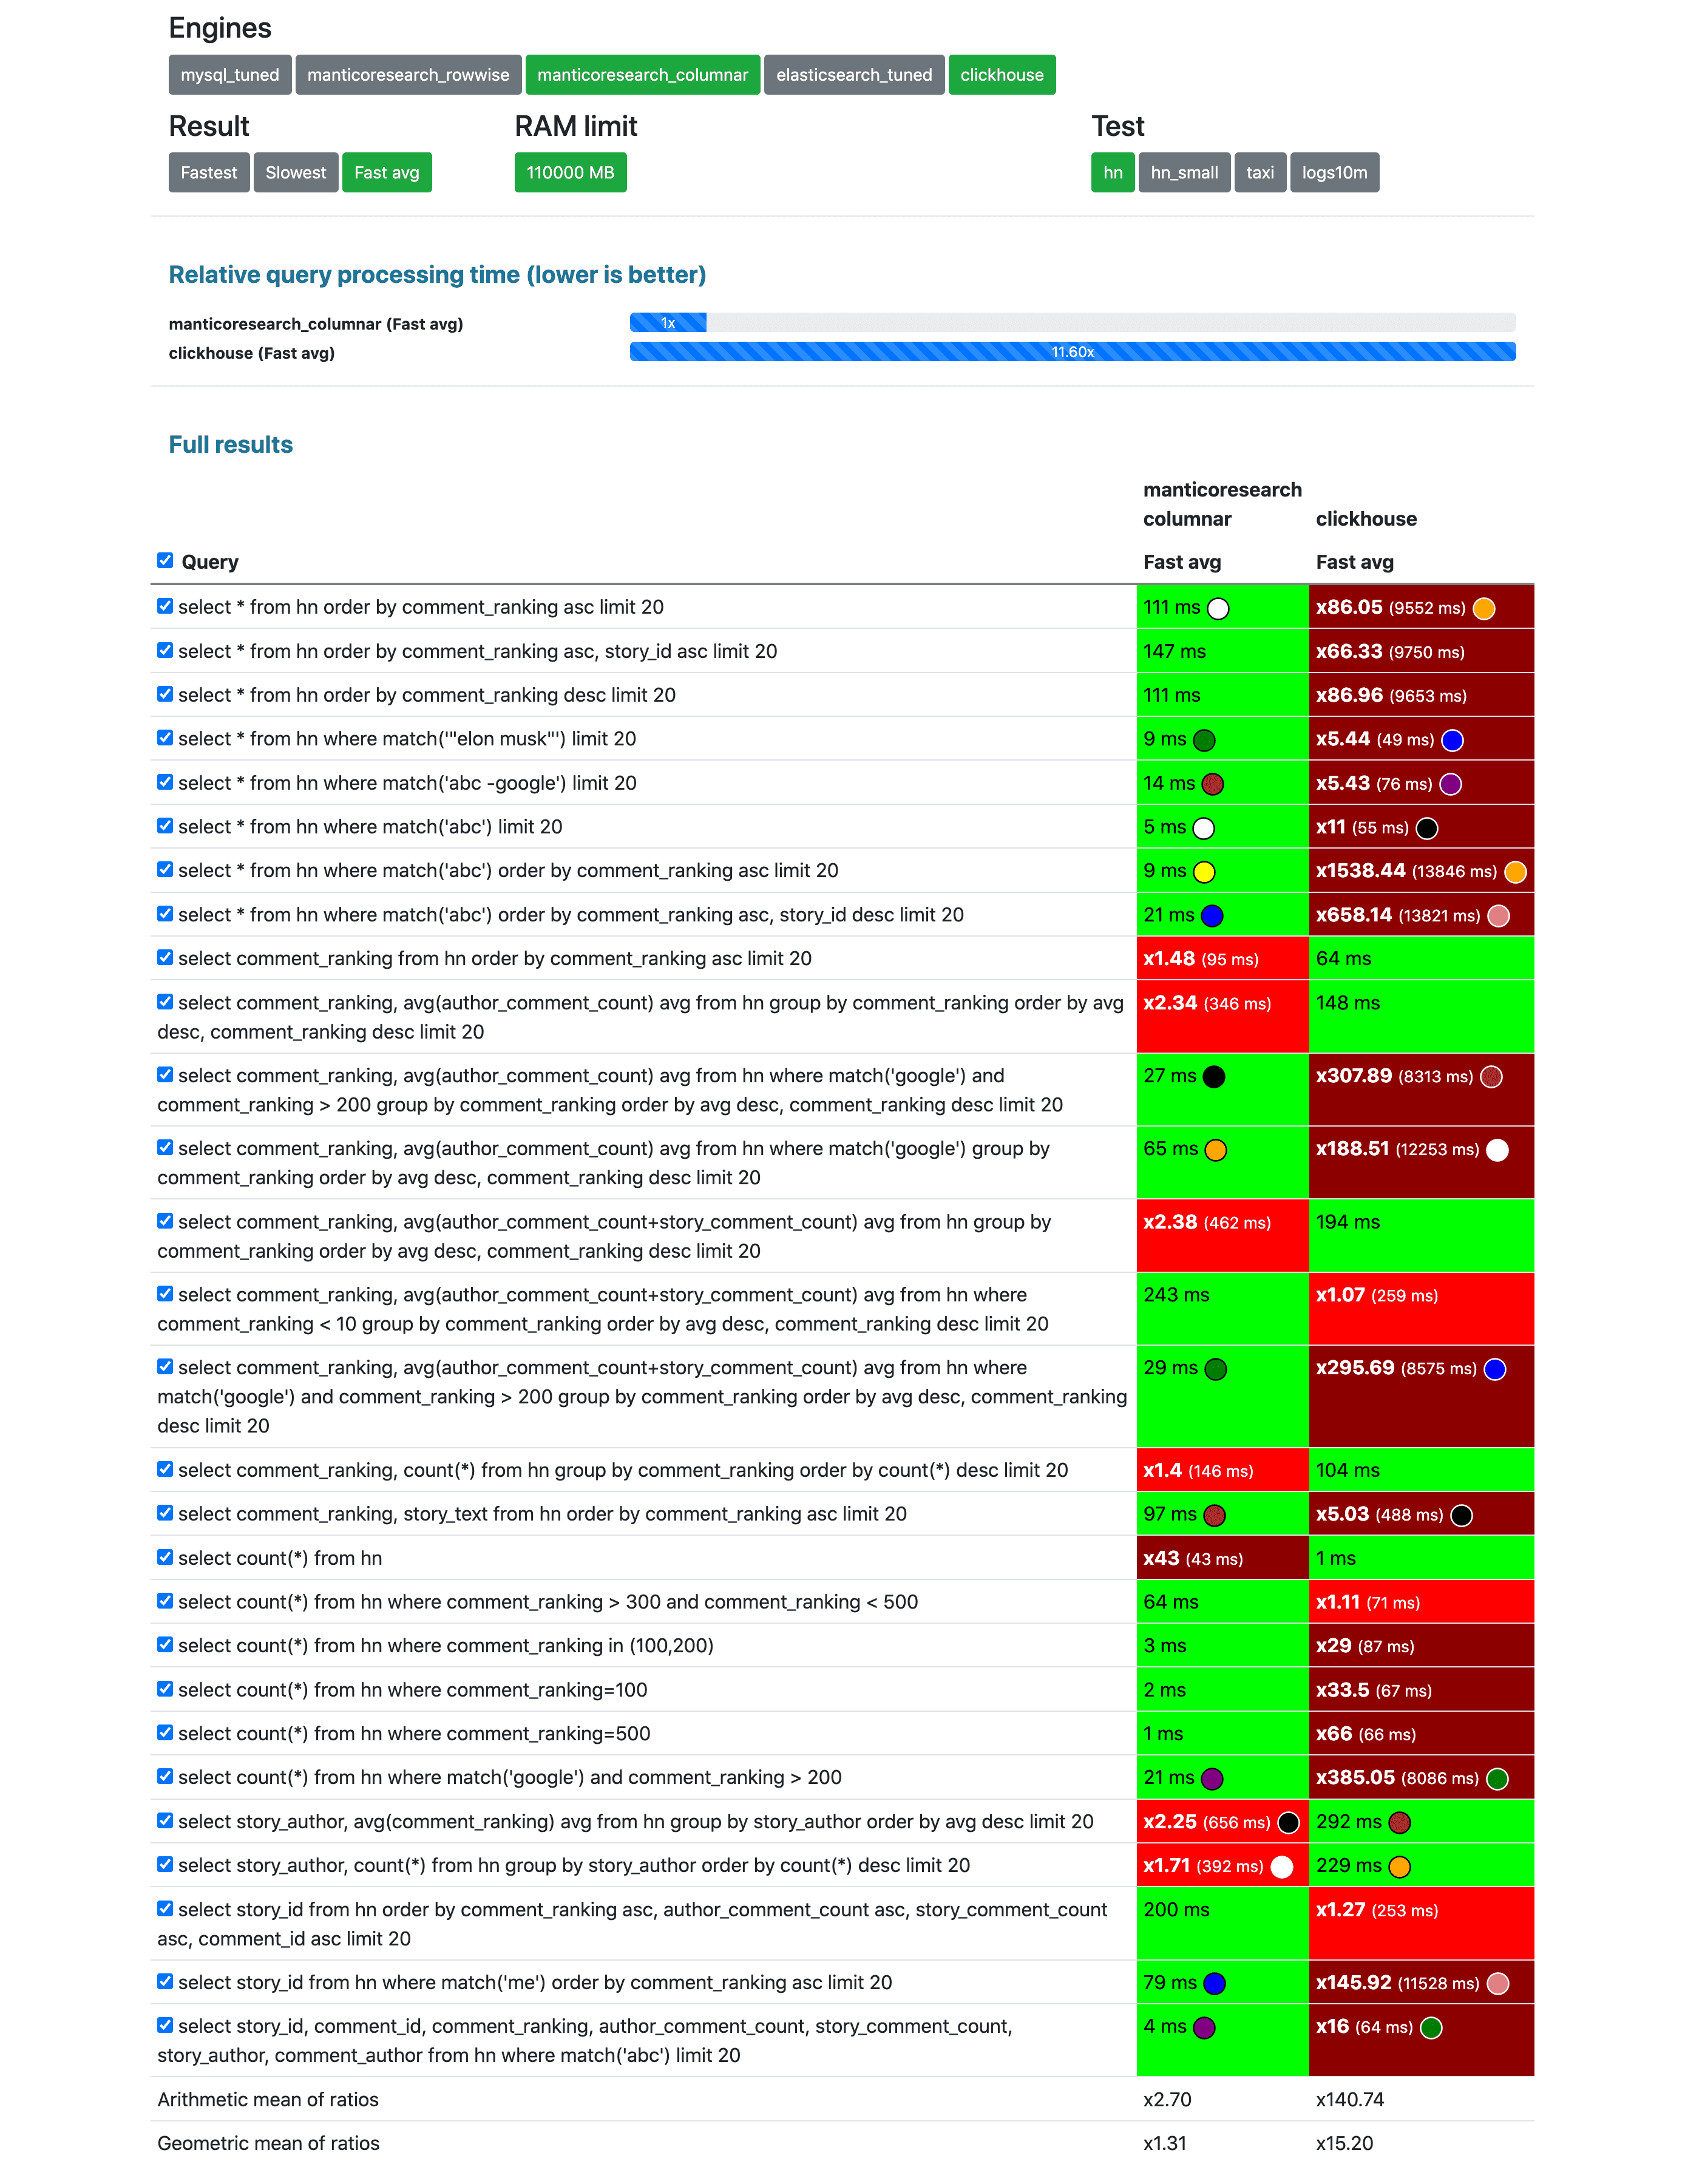
Task: Uncheck the comment_ranking=500 count query
Action: (165, 1733)
